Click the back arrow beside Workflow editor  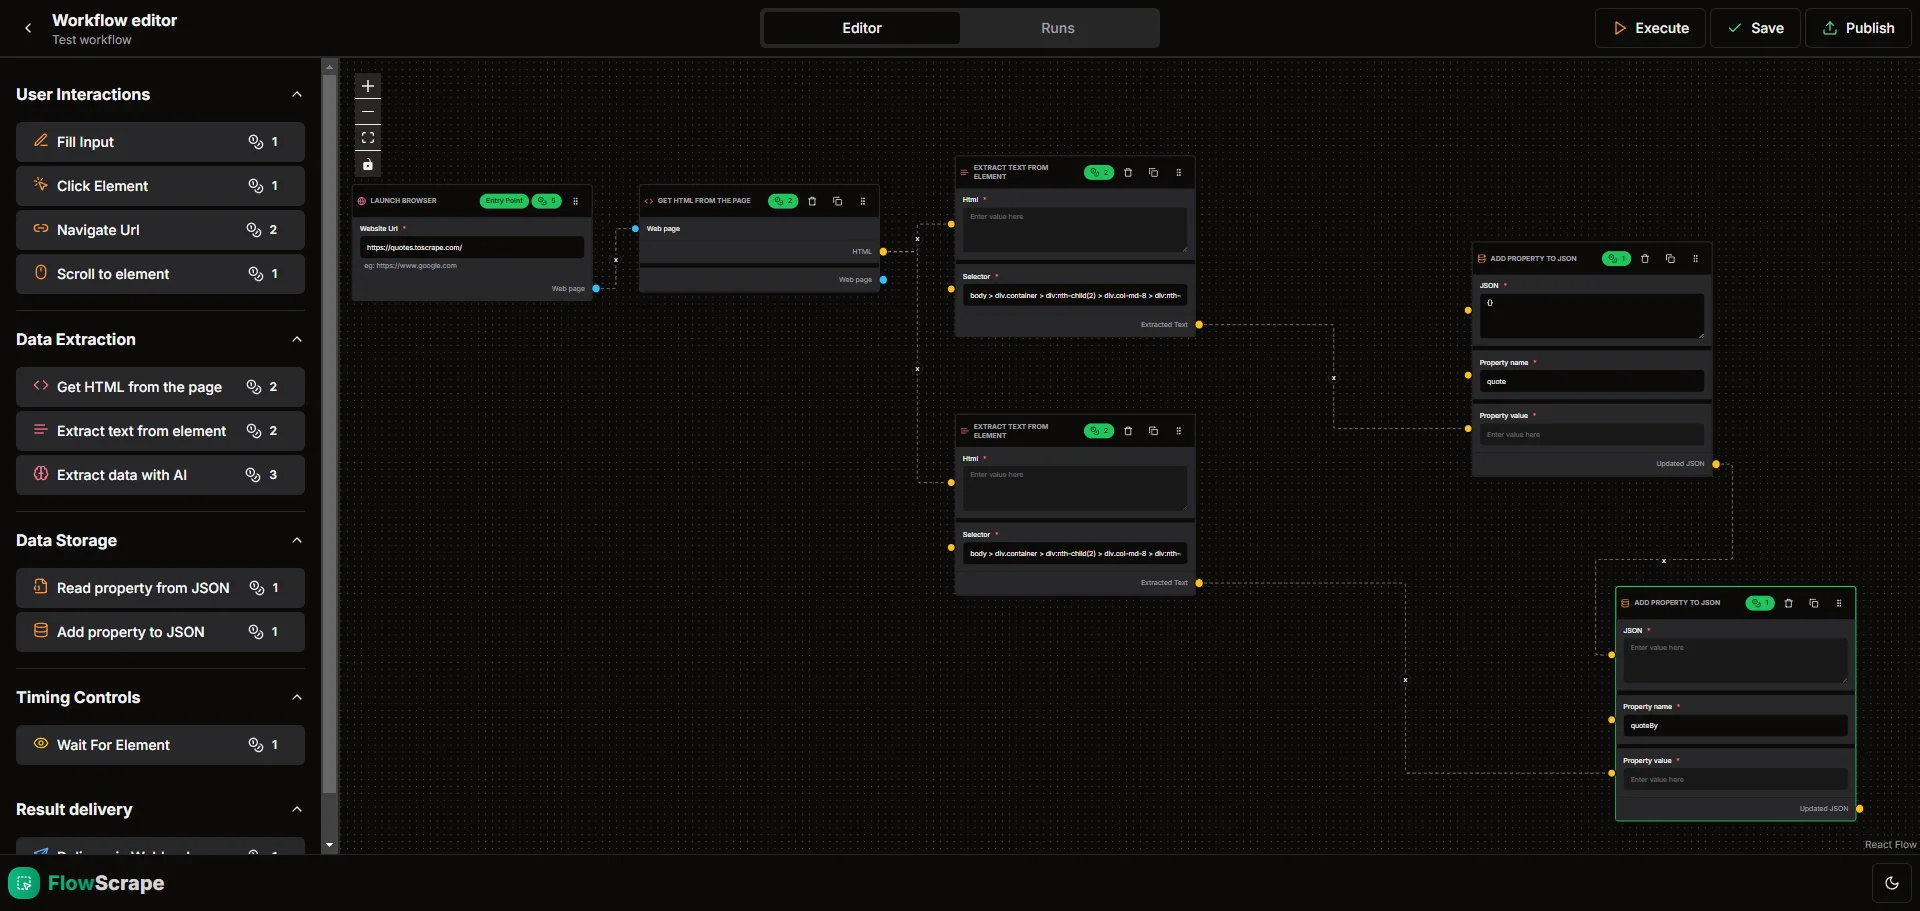[x=28, y=27]
